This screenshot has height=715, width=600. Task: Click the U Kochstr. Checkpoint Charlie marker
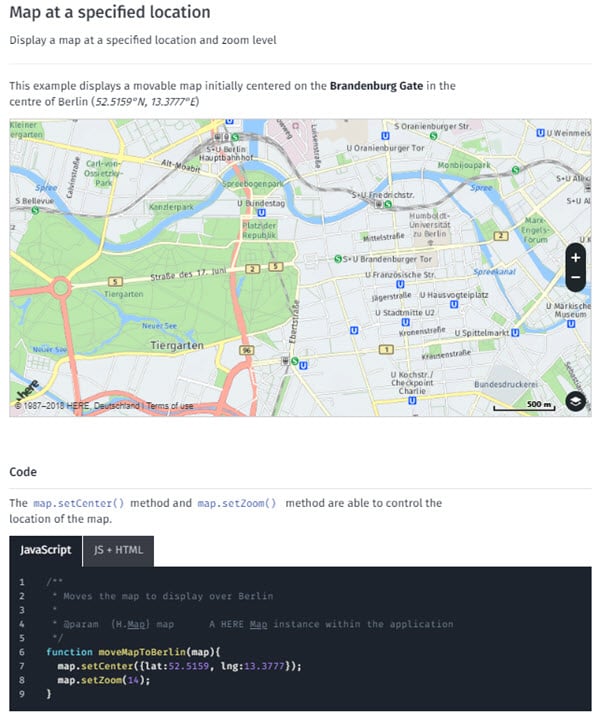pos(412,400)
